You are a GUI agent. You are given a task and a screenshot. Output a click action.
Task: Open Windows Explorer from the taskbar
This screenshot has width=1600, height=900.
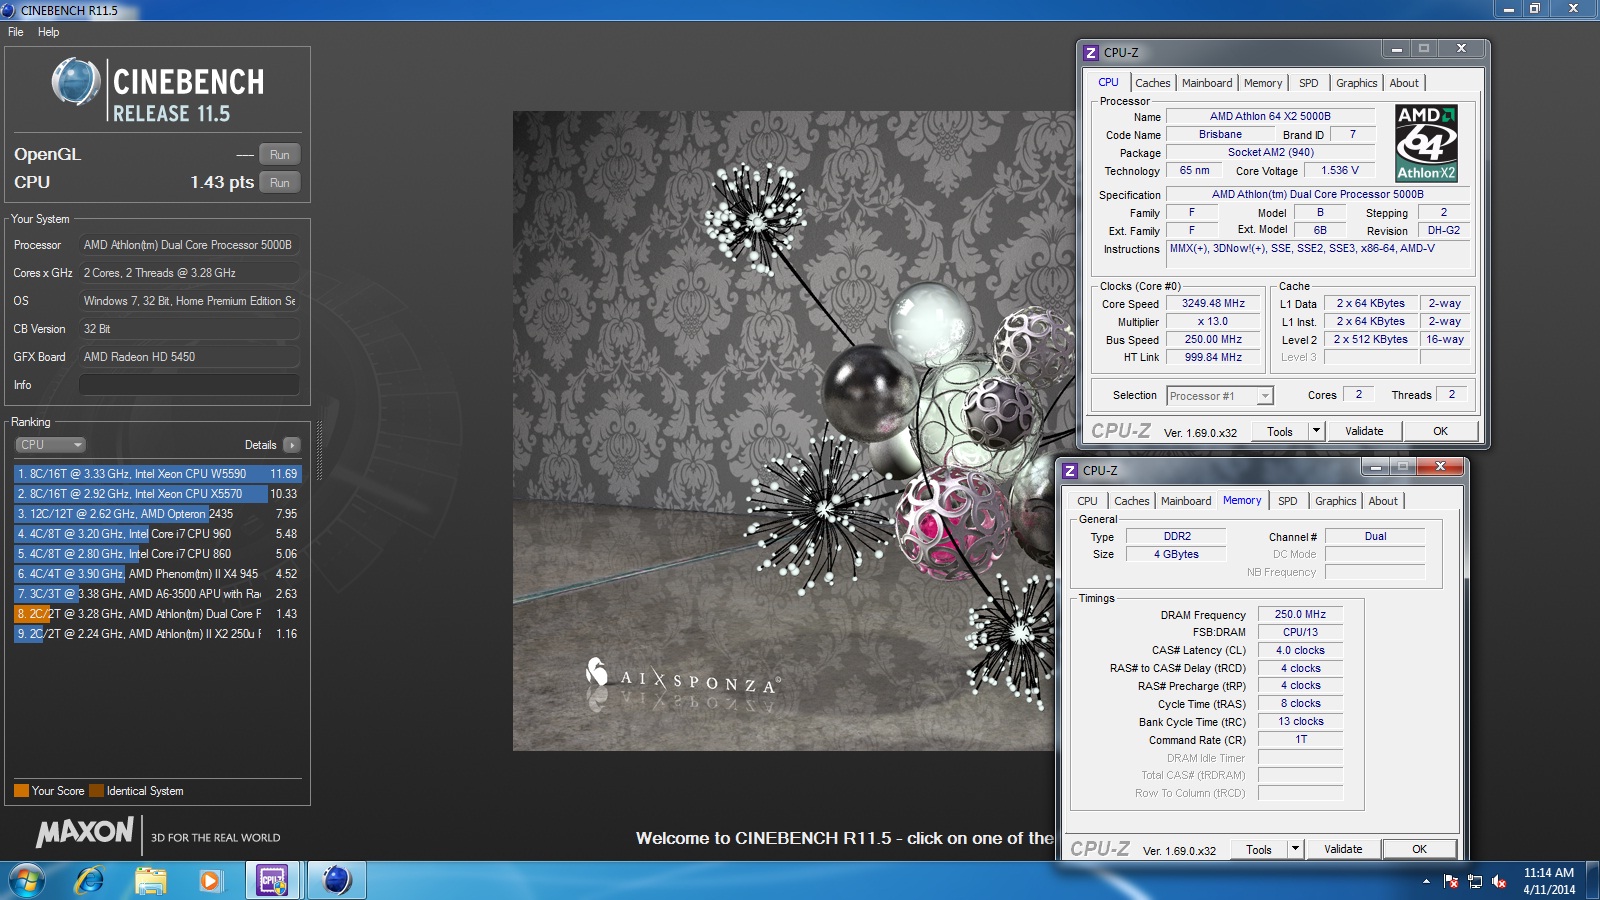point(151,881)
